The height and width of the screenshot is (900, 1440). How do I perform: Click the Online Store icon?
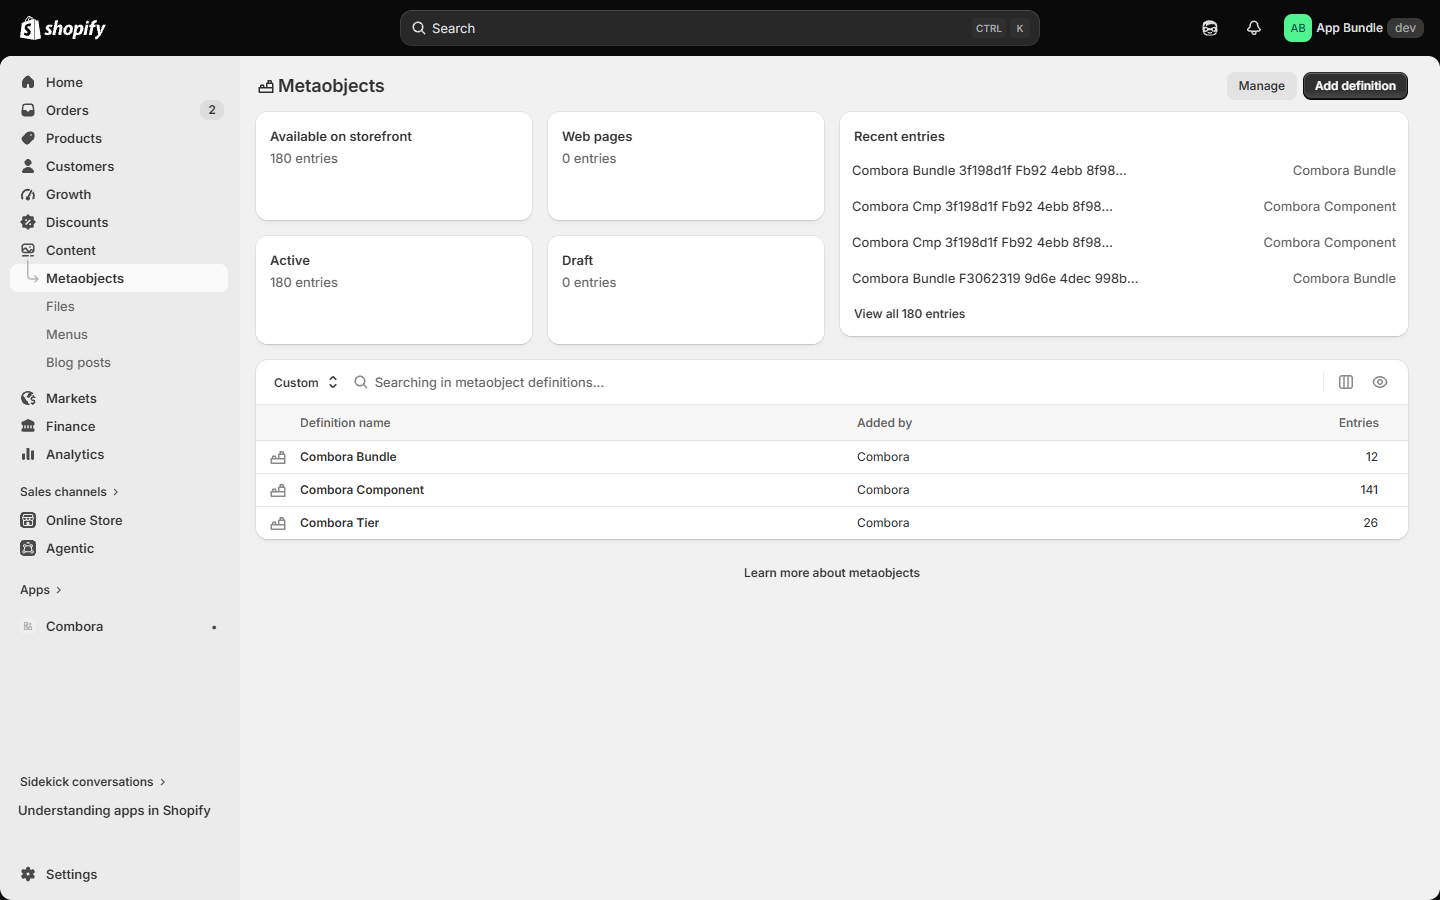click(x=28, y=520)
